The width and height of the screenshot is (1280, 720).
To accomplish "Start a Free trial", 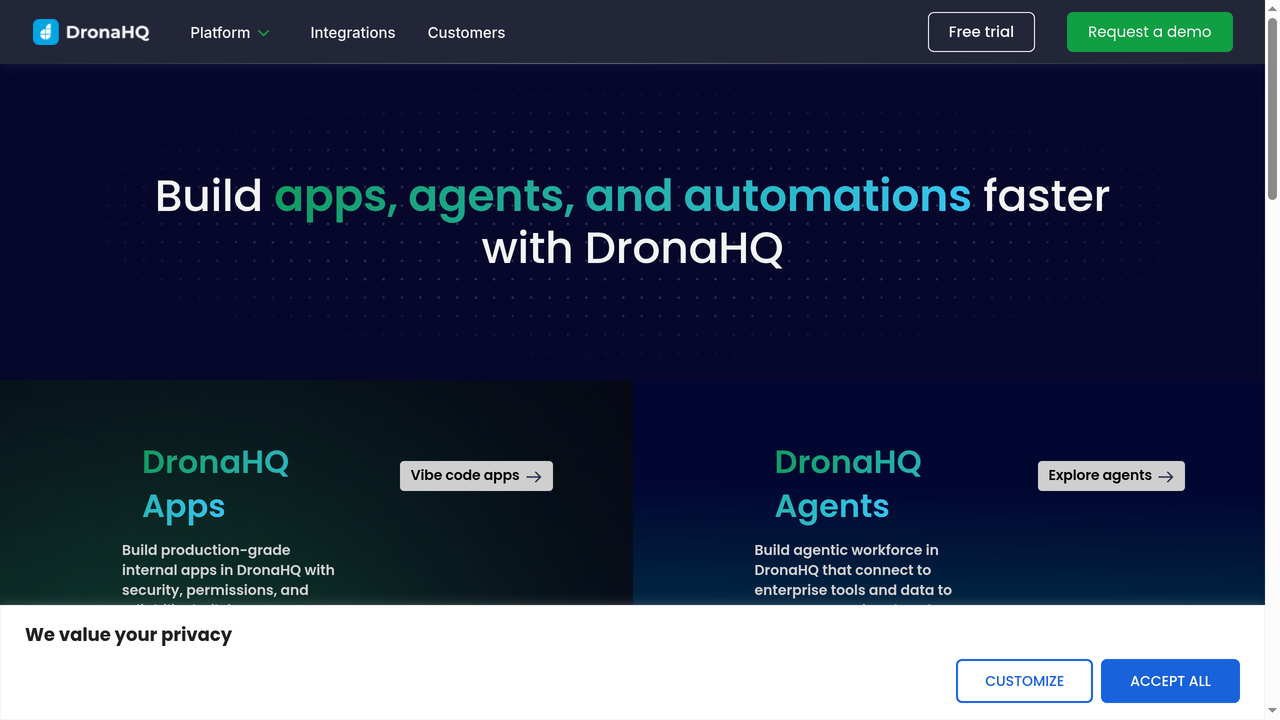I will tap(981, 32).
